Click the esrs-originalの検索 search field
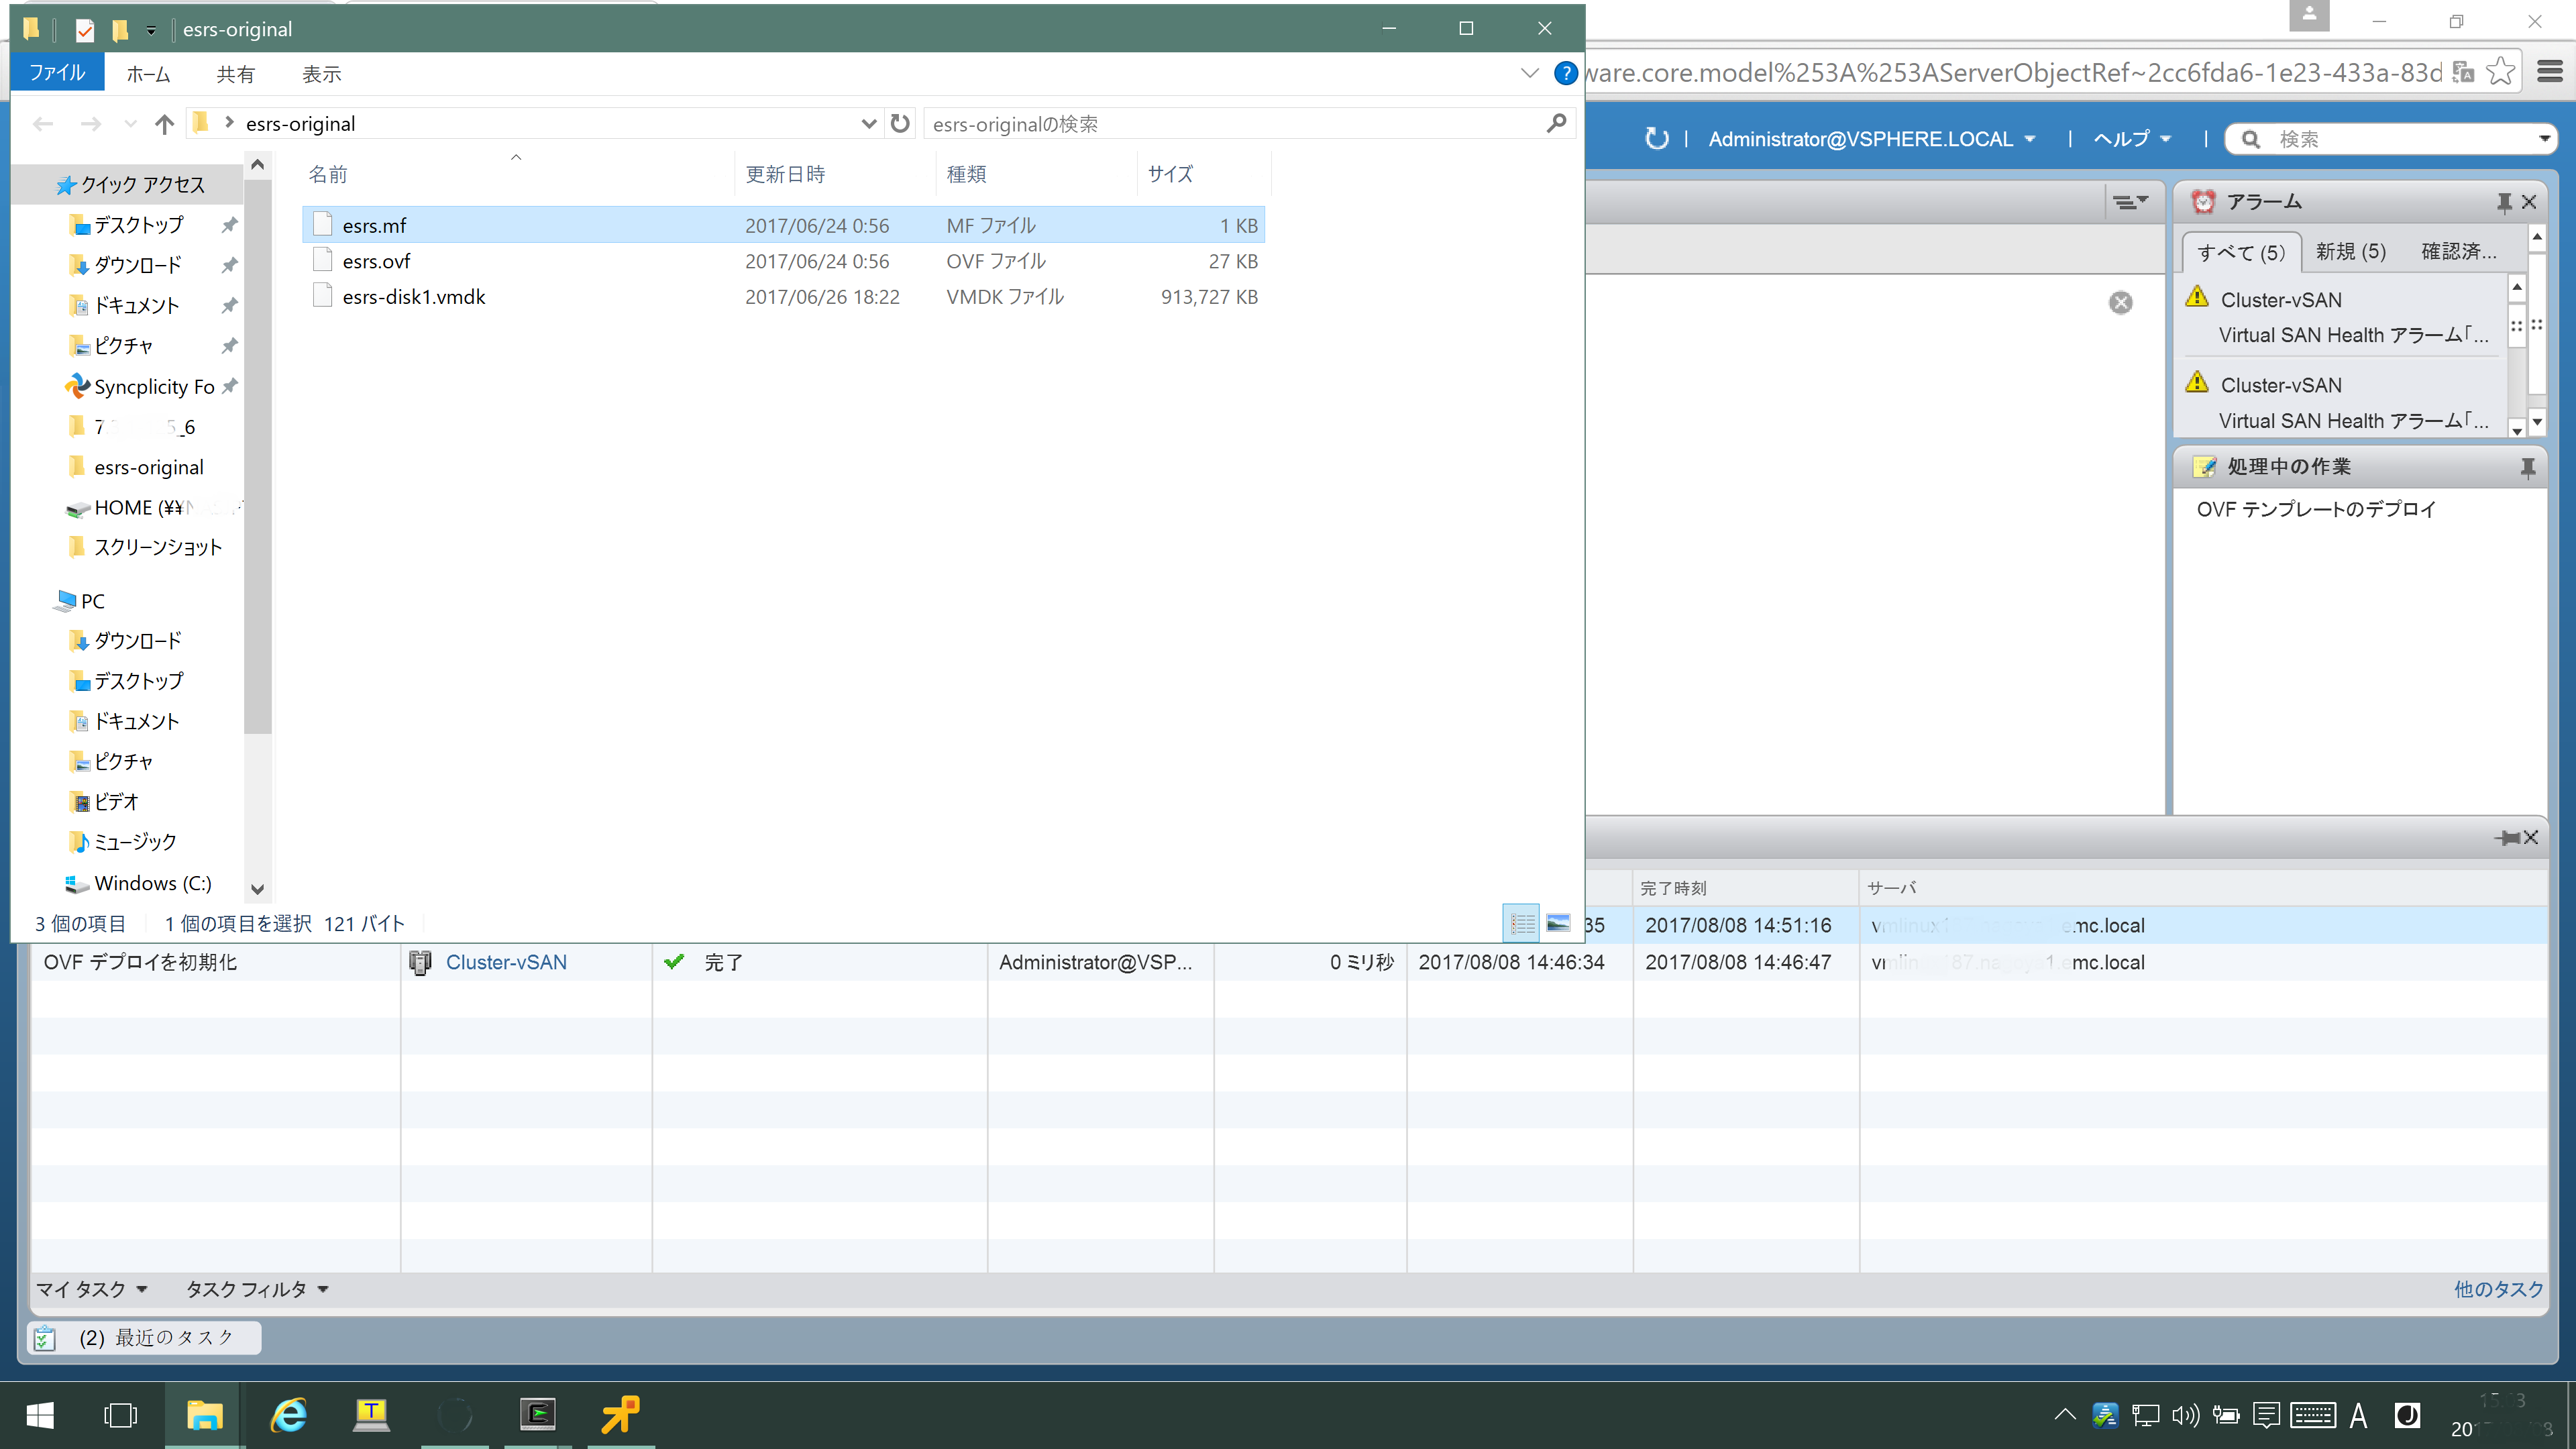The image size is (2576, 1449). [1235, 124]
